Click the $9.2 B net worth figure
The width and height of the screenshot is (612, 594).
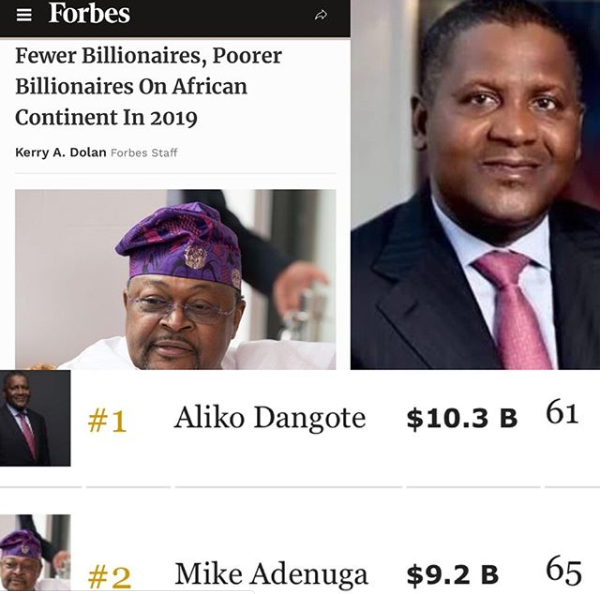pyautogui.click(x=452, y=575)
